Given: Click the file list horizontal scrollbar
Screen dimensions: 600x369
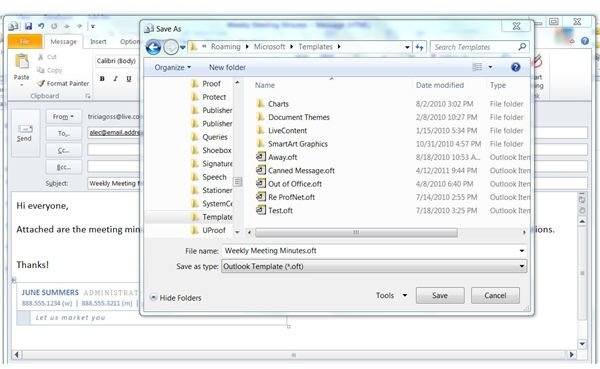Looking at the screenshot, I should pos(356,232).
